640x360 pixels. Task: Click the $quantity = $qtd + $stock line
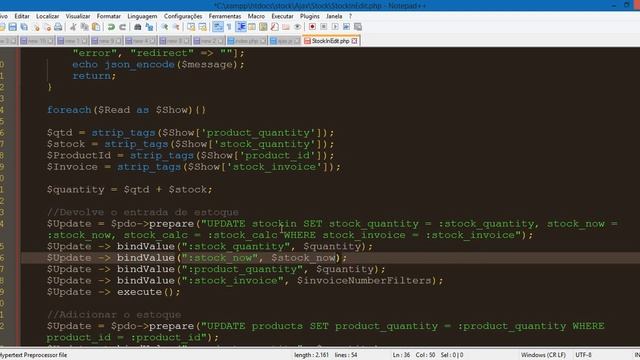pyautogui.click(x=129, y=189)
